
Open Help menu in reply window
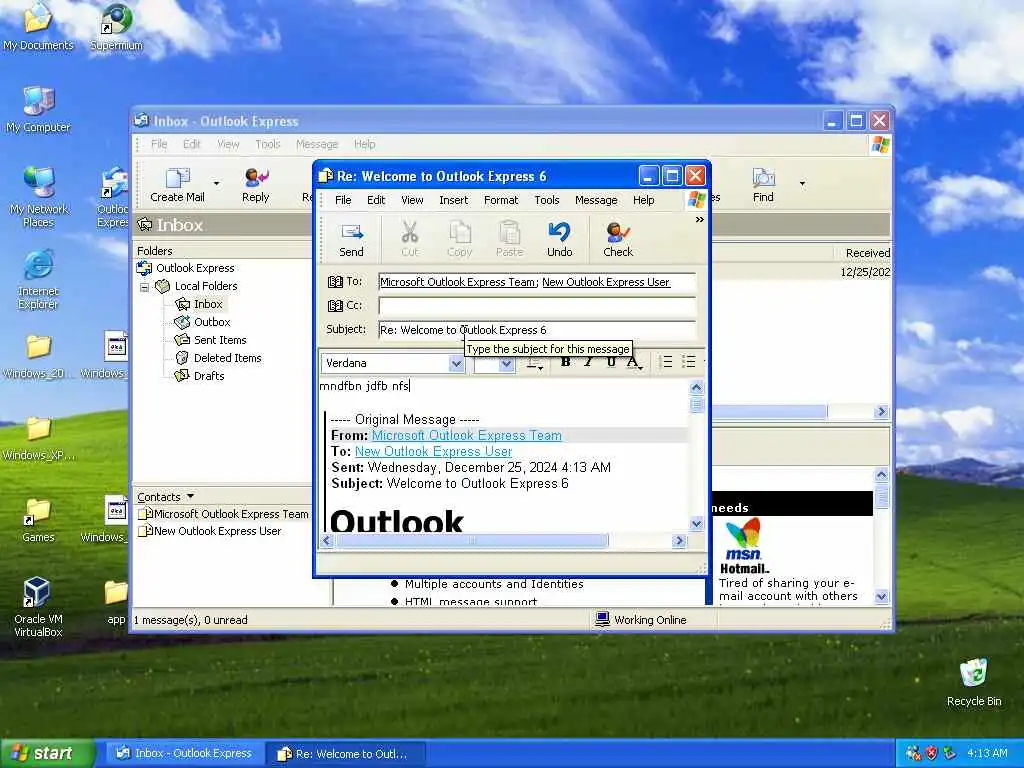pyautogui.click(x=643, y=200)
